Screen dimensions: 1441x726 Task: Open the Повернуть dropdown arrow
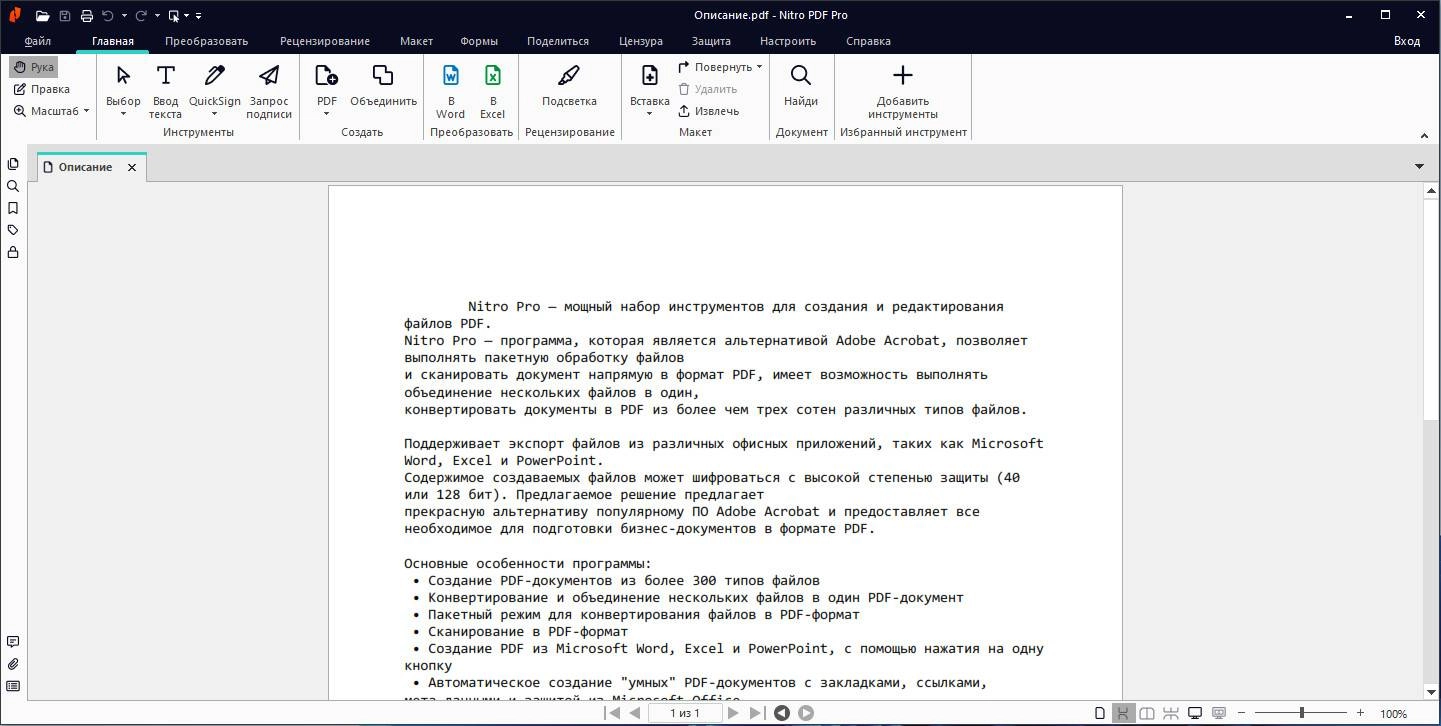pyautogui.click(x=759, y=67)
